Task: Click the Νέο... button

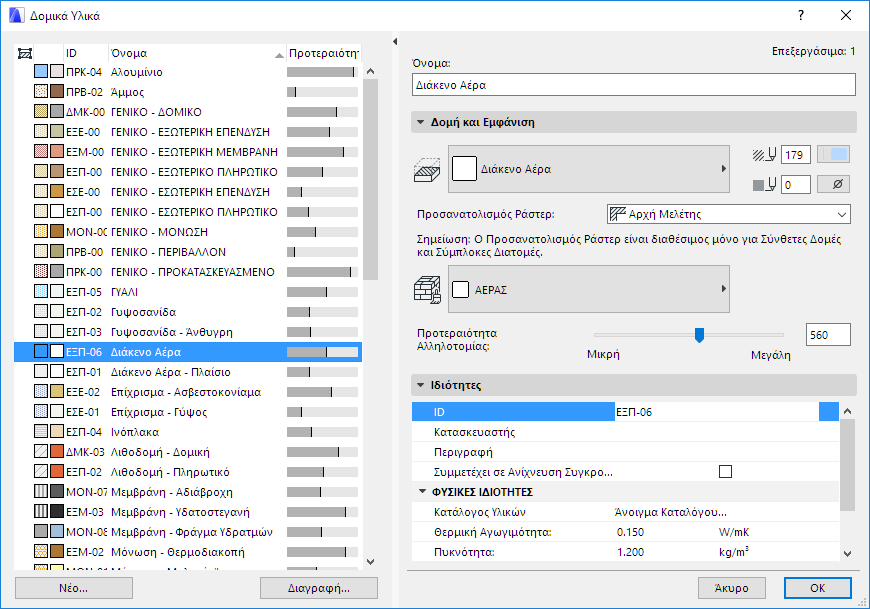Action: (x=74, y=588)
